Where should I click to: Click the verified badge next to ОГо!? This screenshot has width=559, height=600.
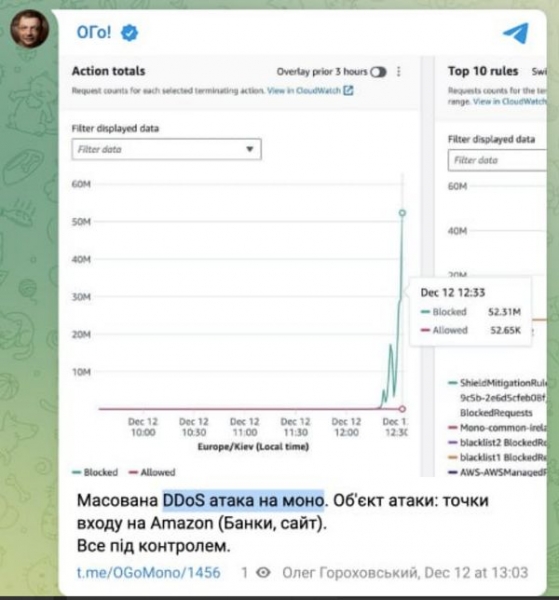coord(129,33)
